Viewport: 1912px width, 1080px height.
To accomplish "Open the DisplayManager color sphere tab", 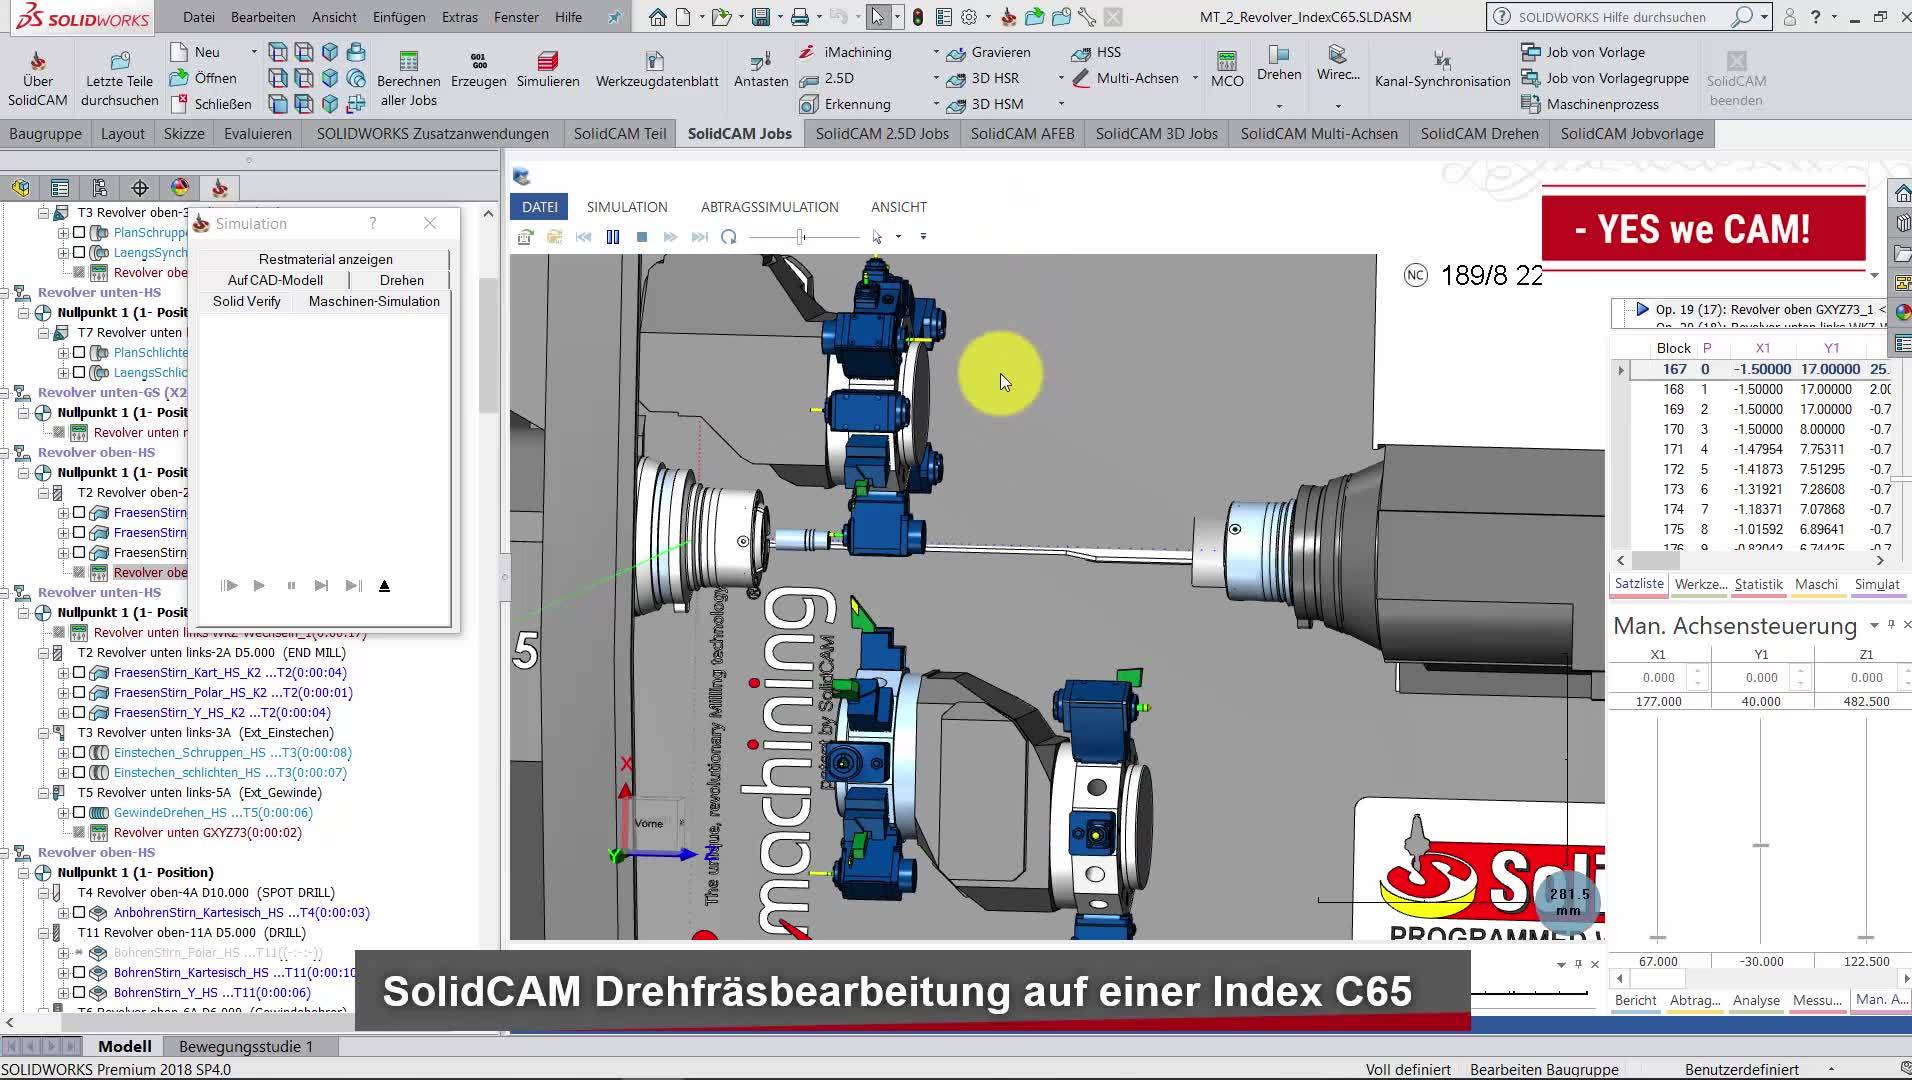I will coord(180,188).
